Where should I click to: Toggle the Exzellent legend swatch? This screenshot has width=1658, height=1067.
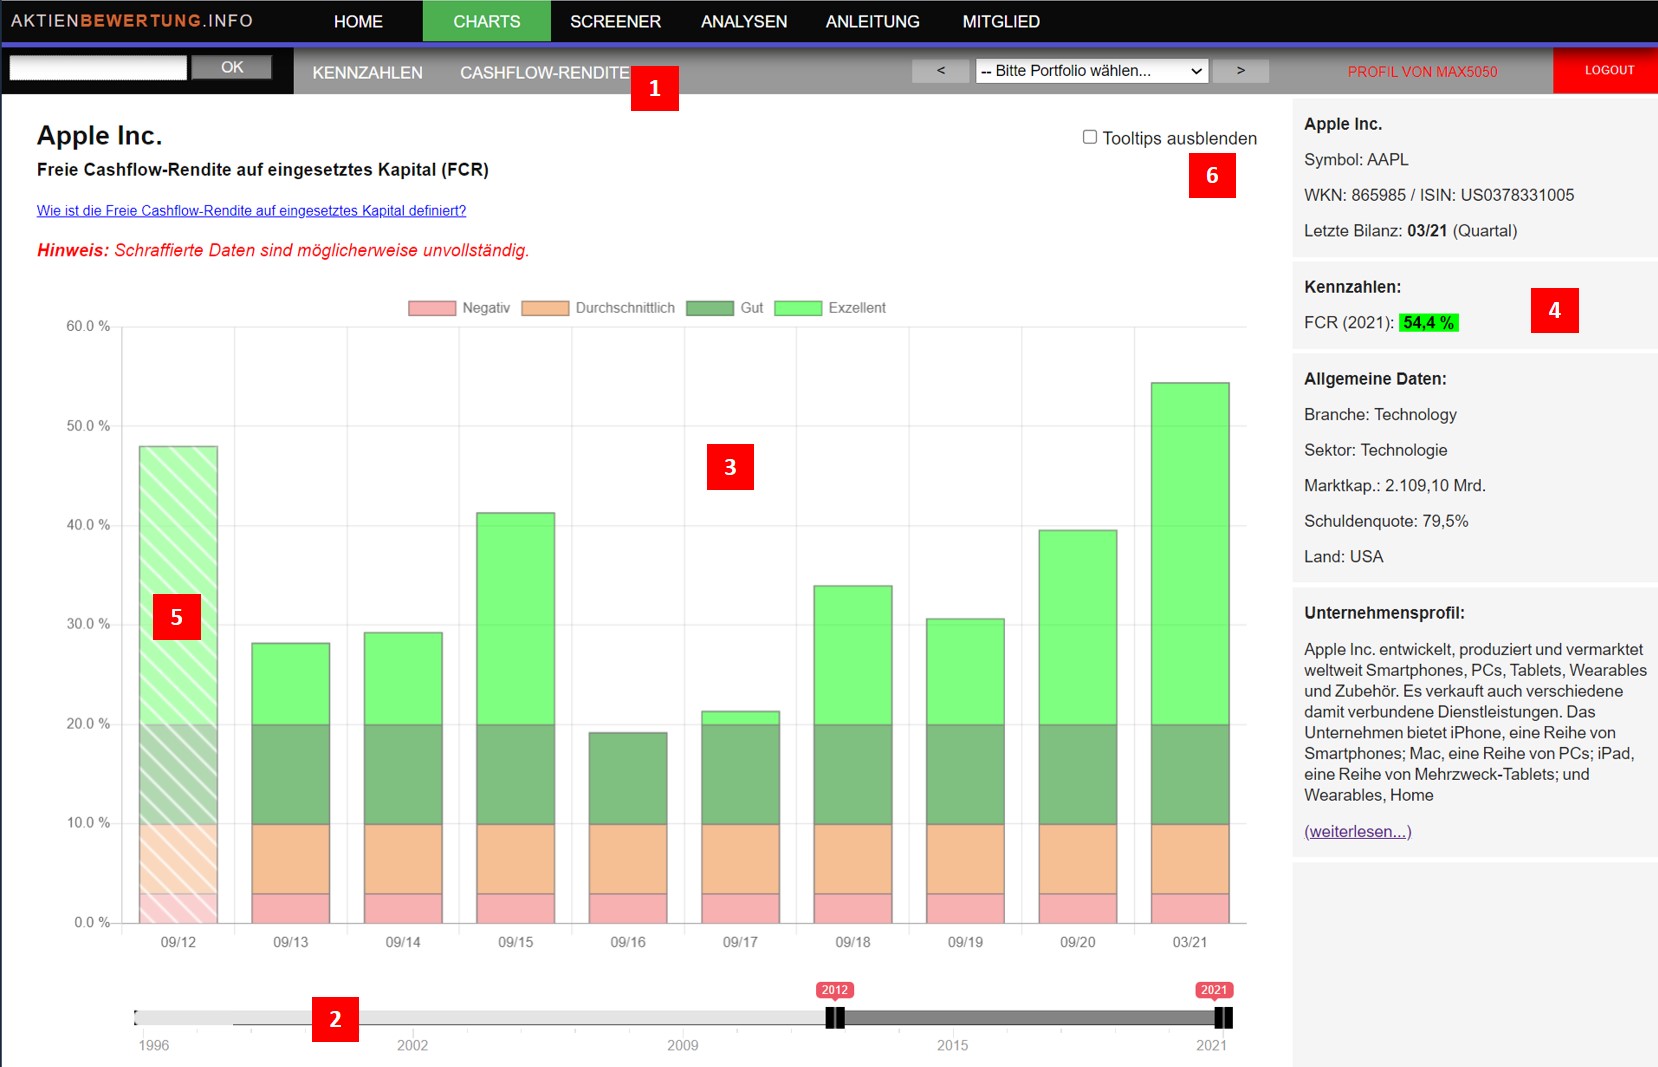click(x=798, y=308)
